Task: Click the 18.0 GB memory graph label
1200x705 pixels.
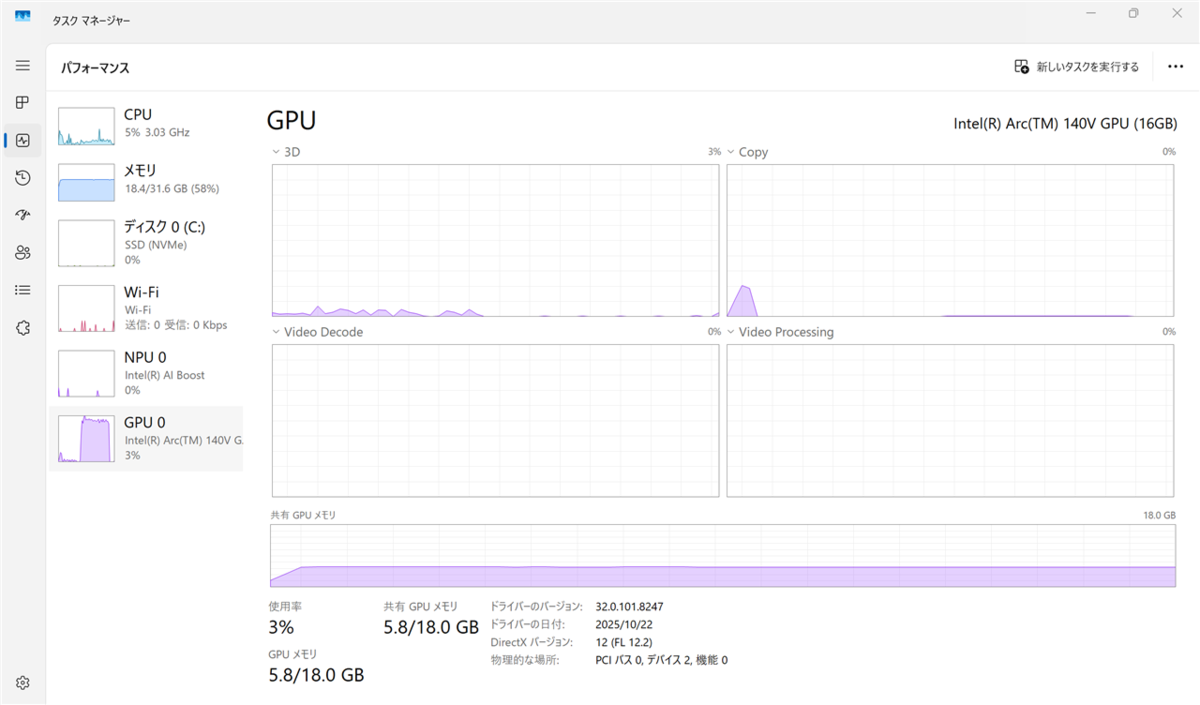Action: [1158, 515]
